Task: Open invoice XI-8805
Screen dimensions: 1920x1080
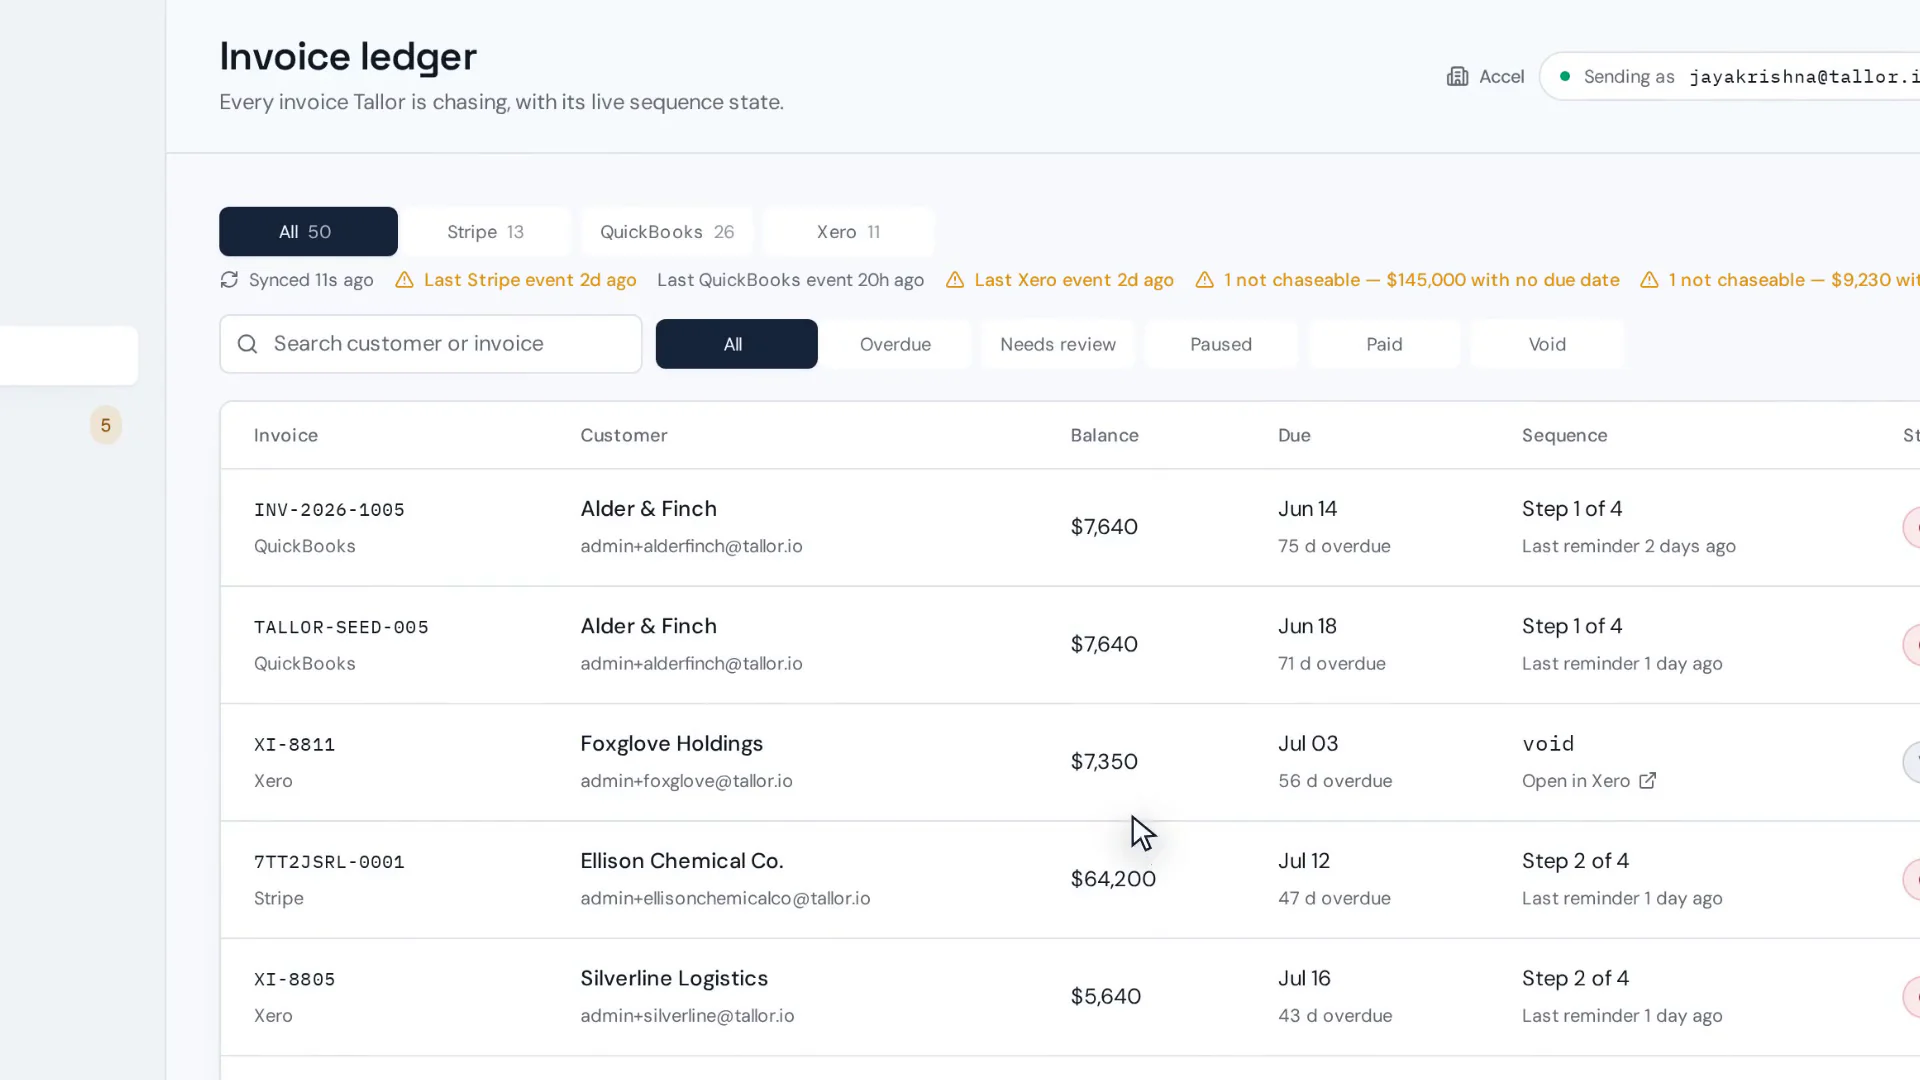Action: click(x=294, y=980)
